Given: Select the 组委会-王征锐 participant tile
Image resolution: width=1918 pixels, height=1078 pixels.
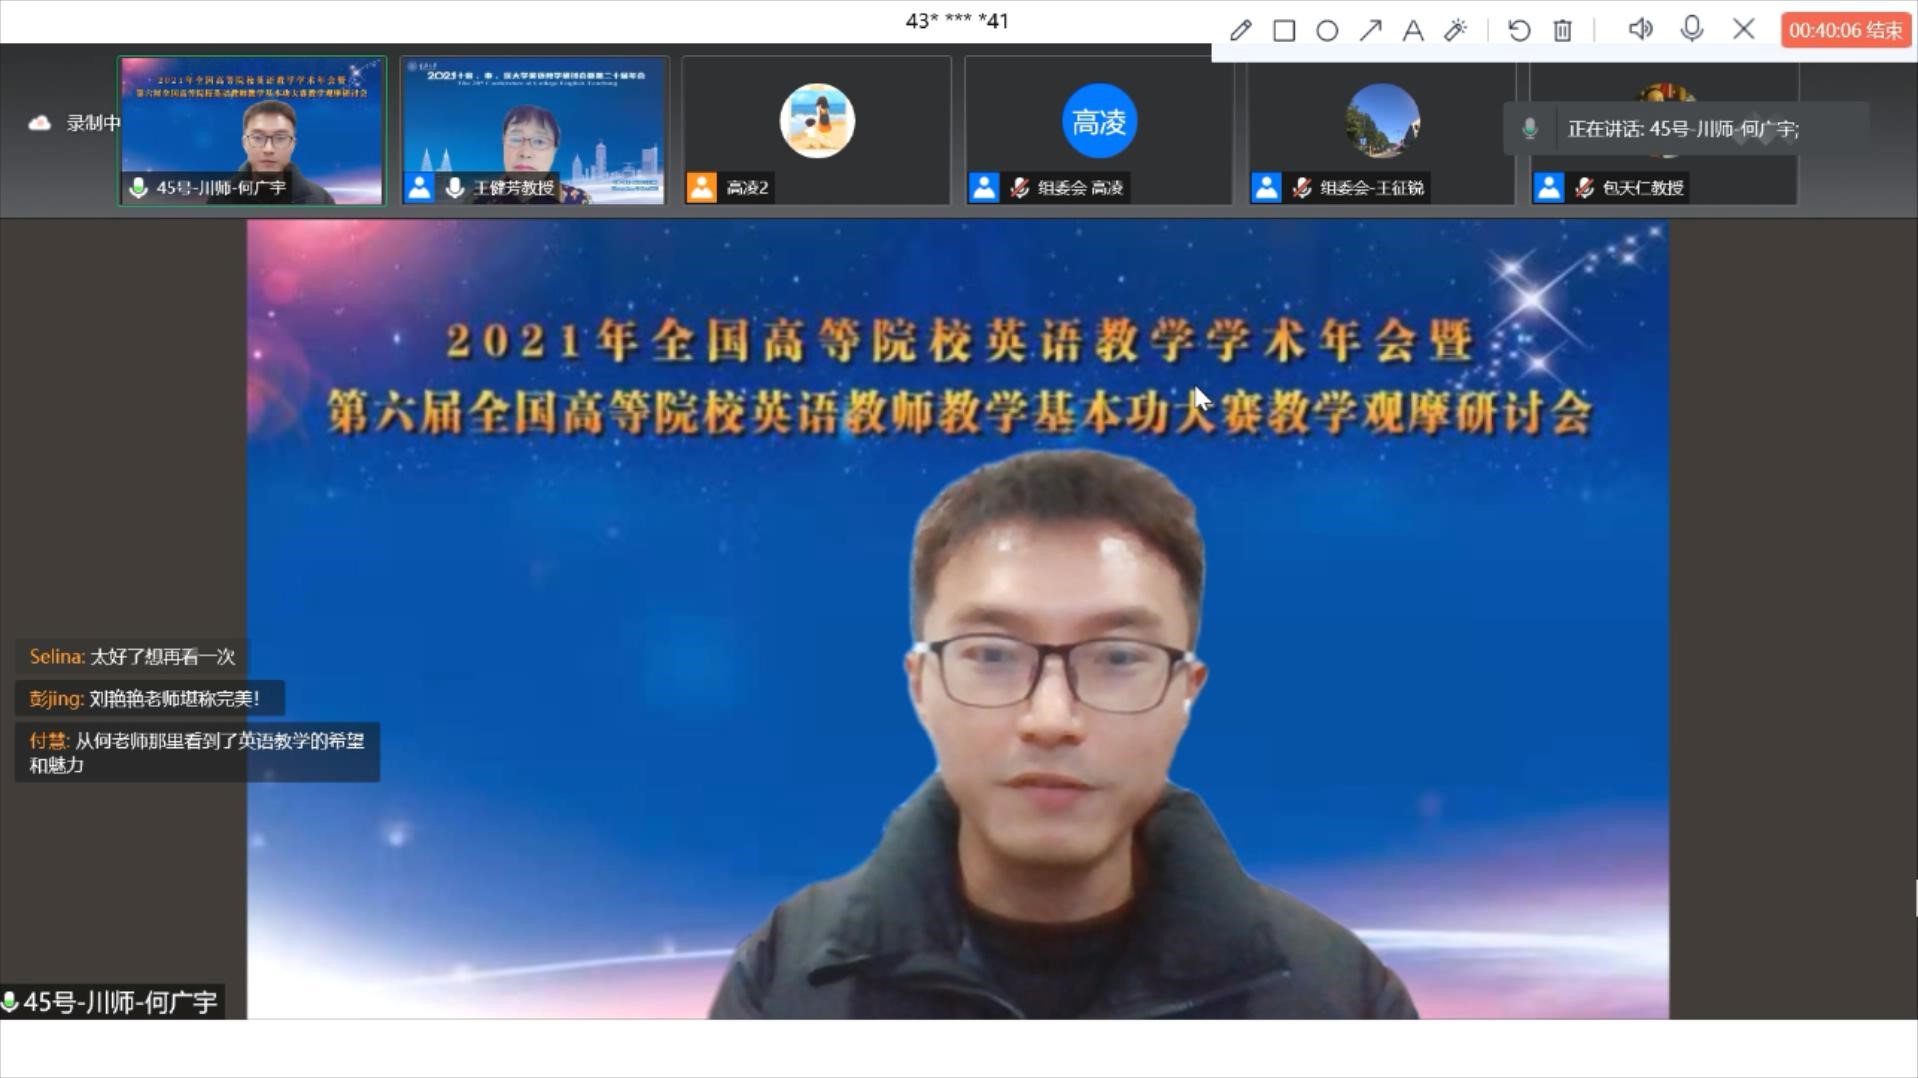Looking at the screenshot, I should pos(1382,131).
